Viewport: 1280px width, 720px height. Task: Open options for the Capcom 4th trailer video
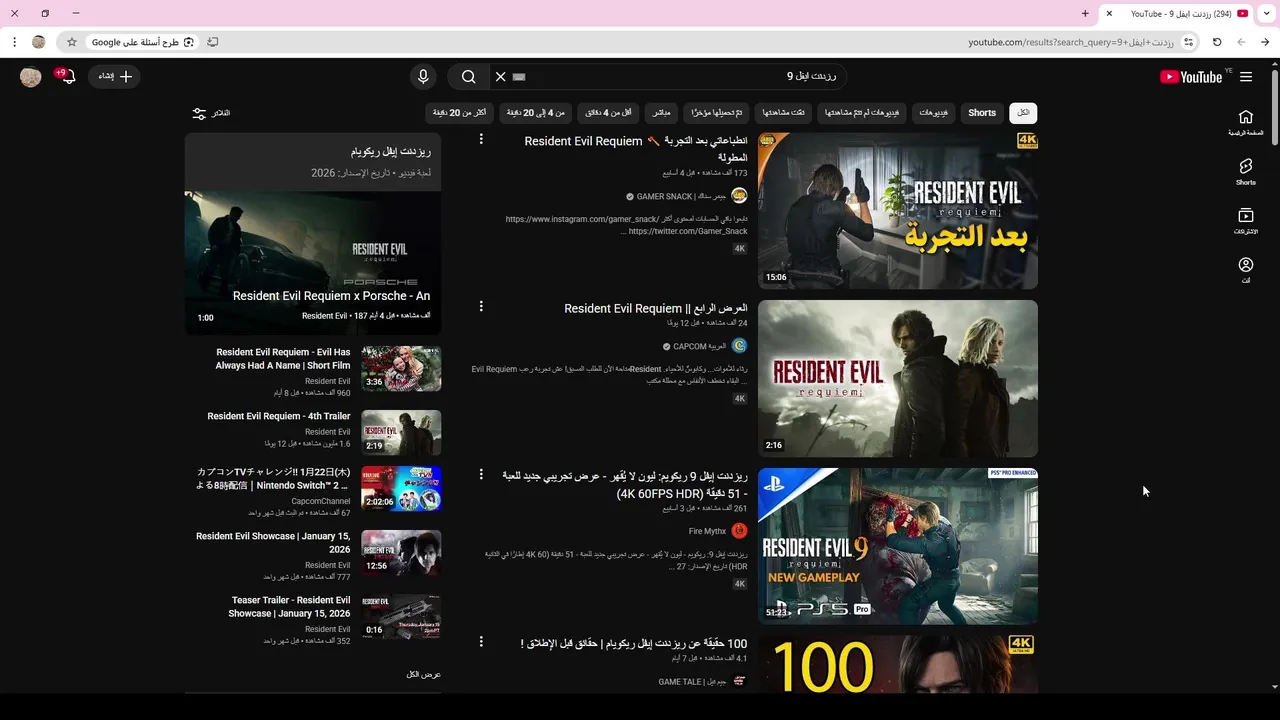tap(481, 306)
